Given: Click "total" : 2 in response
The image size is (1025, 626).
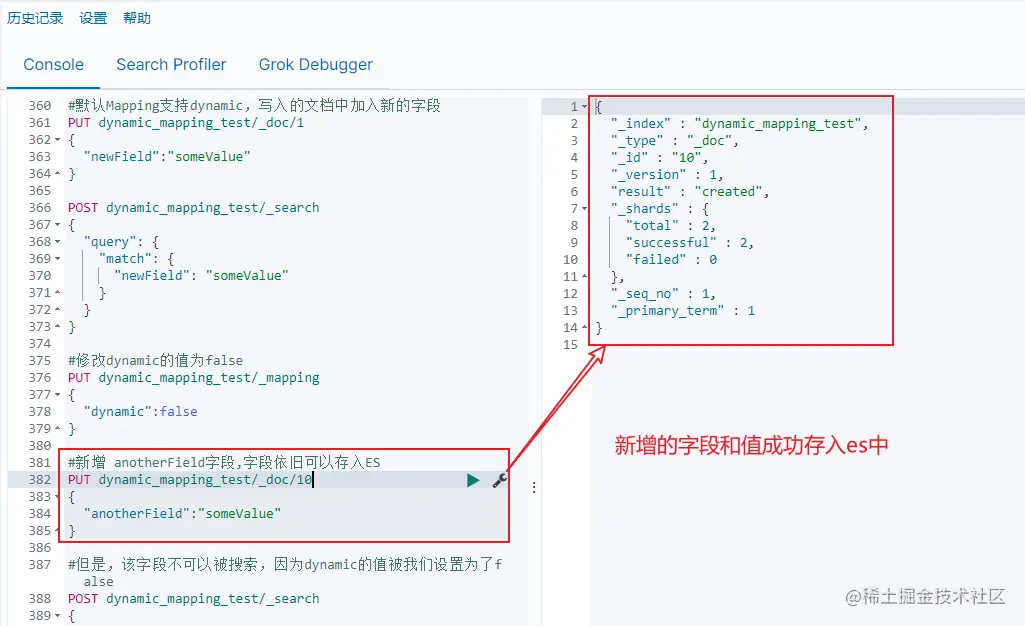Looking at the screenshot, I should tap(671, 225).
